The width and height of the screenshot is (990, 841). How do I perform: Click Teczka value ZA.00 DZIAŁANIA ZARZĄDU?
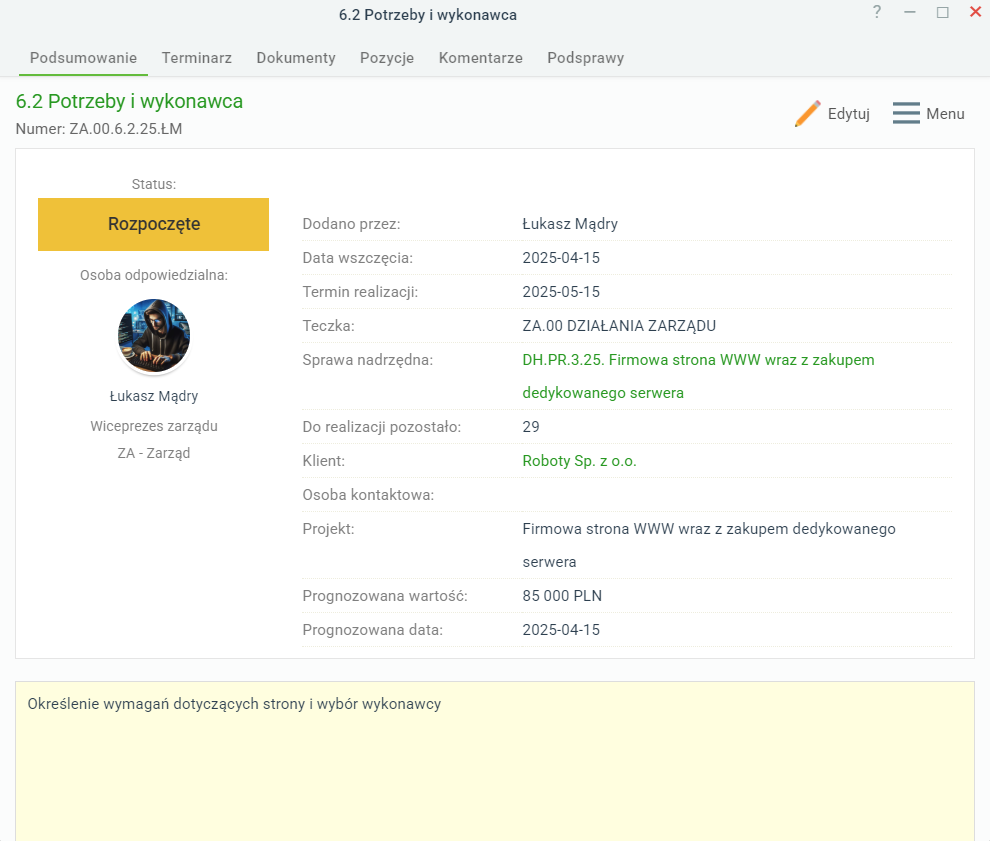click(x=619, y=326)
